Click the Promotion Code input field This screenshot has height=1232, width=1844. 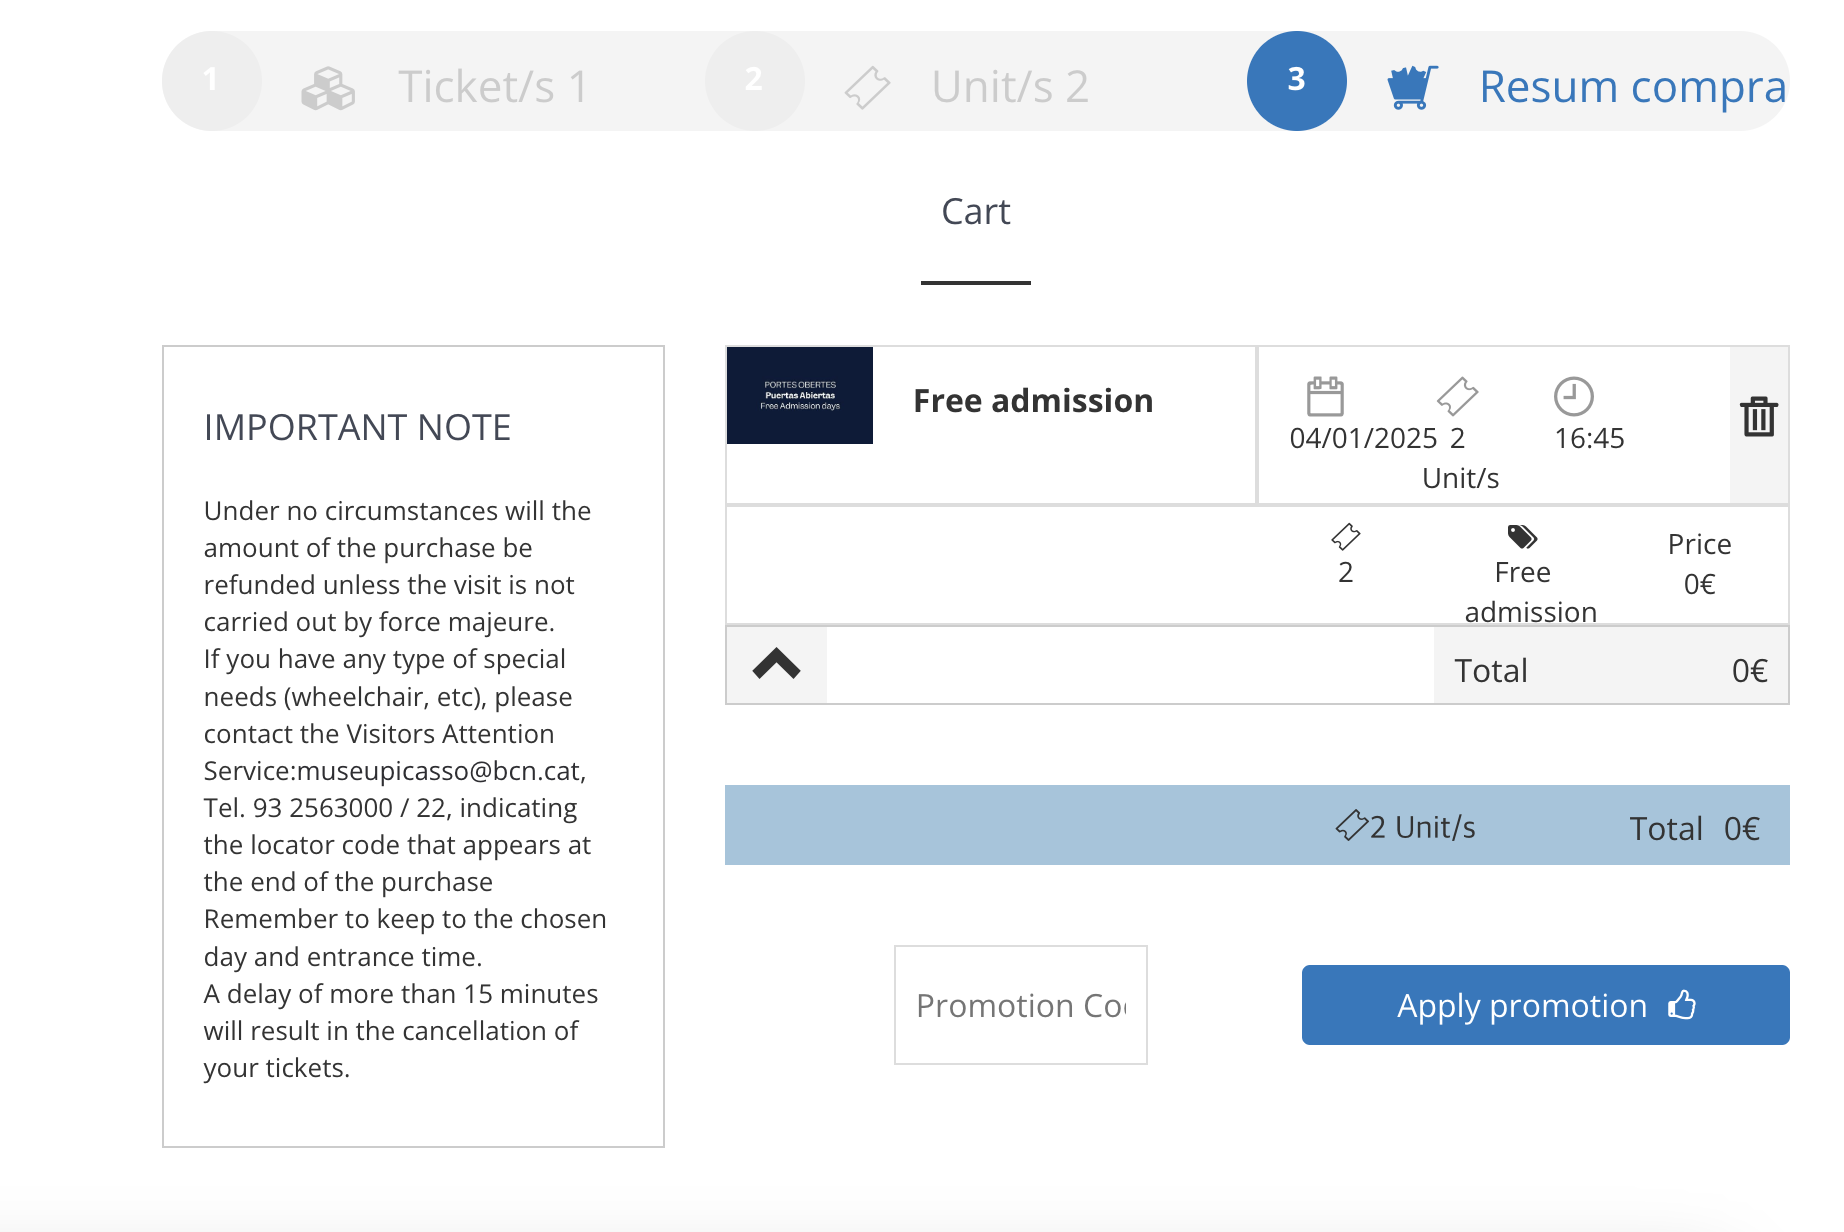coord(1020,1005)
